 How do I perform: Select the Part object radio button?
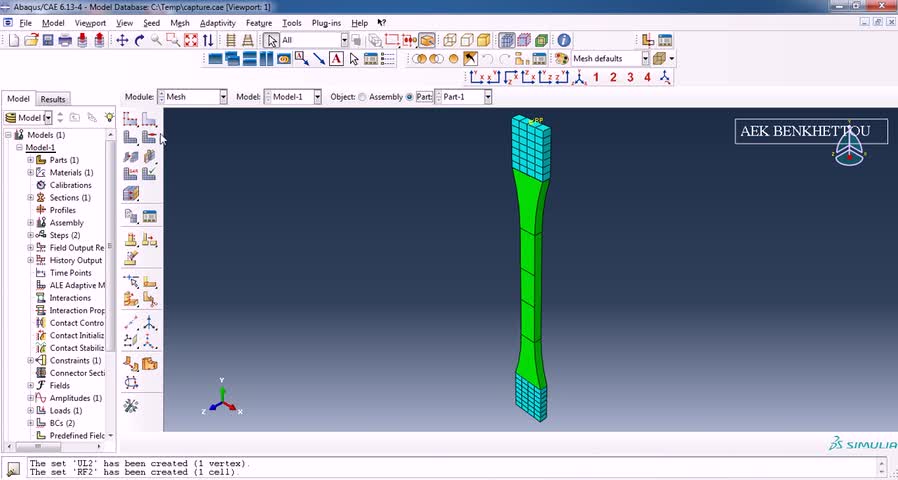point(409,97)
